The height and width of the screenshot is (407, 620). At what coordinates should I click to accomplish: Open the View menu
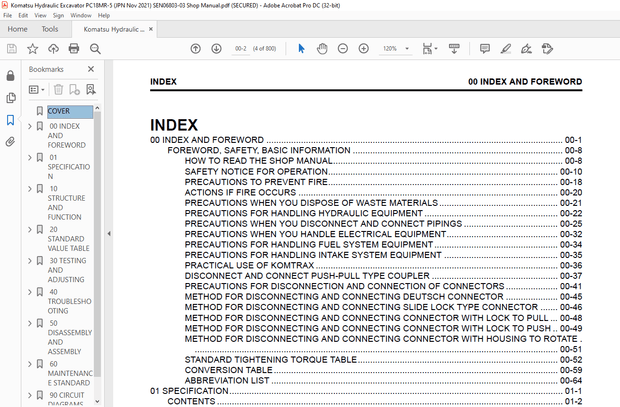click(x=40, y=15)
